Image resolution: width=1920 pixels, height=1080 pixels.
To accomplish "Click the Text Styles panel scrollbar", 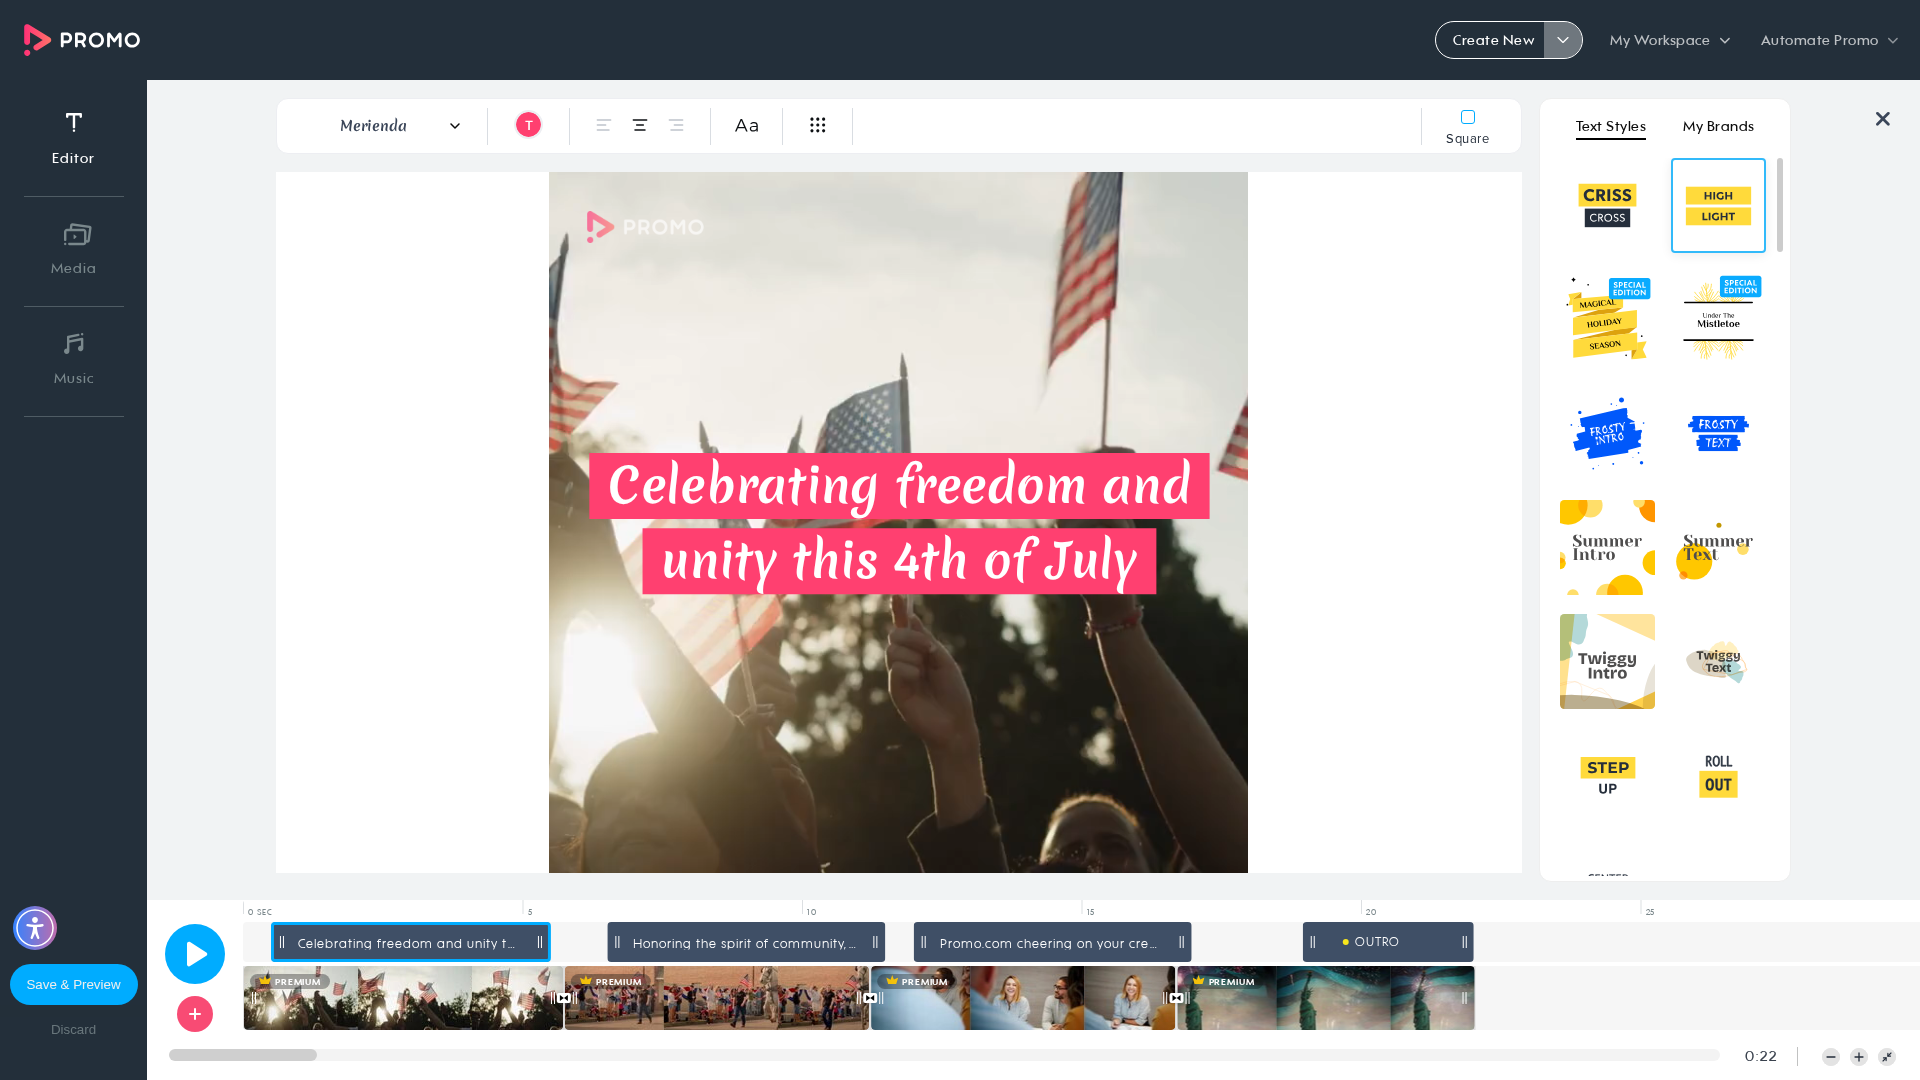I will (x=1780, y=205).
